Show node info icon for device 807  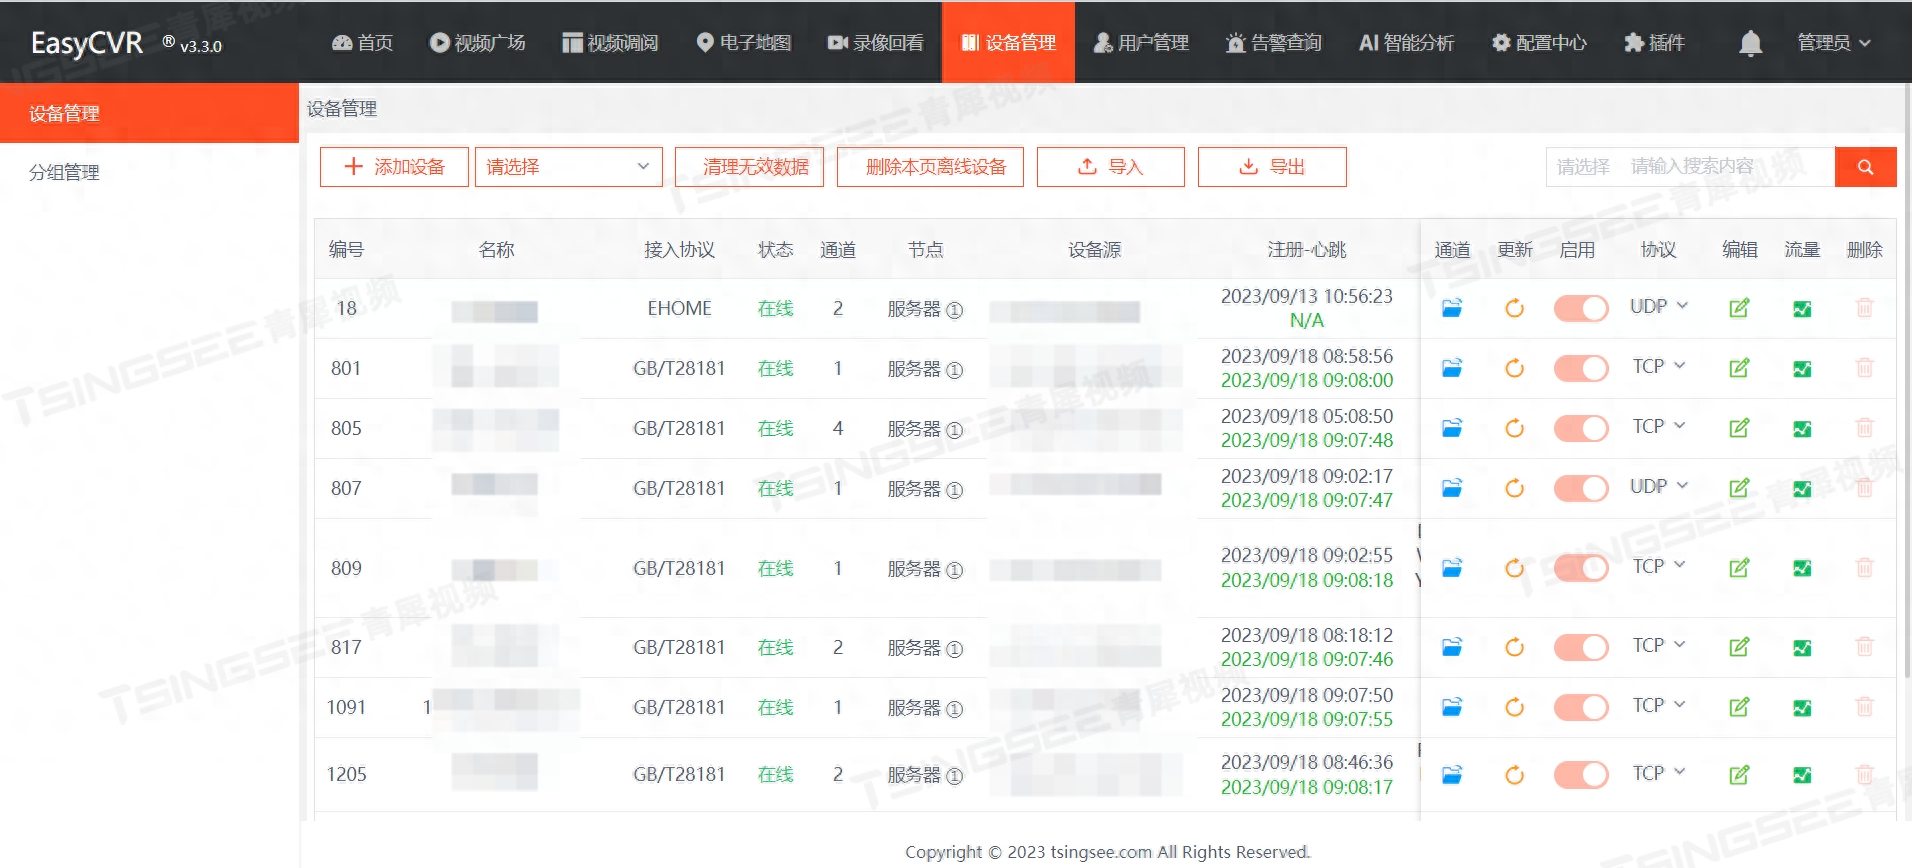(x=955, y=490)
